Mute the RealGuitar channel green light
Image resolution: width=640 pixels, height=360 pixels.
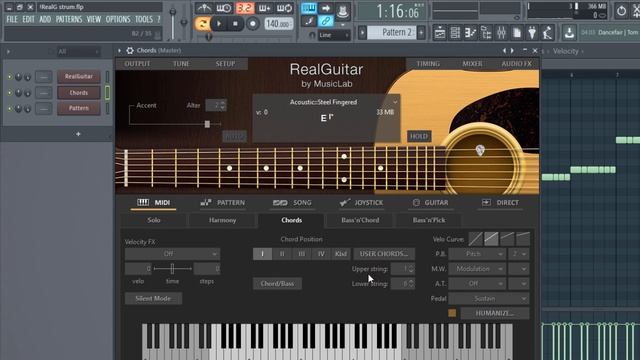[x=10, y=76]
